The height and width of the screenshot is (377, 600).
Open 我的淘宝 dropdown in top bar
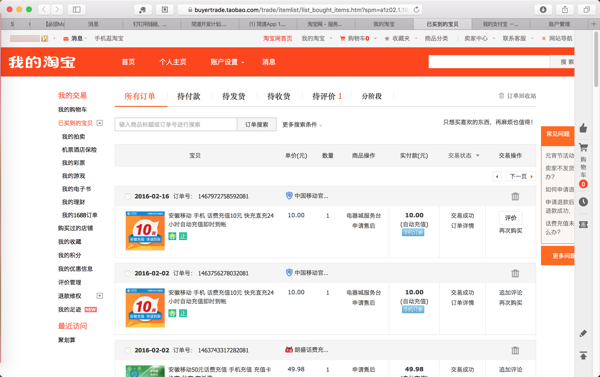point(317,38)
